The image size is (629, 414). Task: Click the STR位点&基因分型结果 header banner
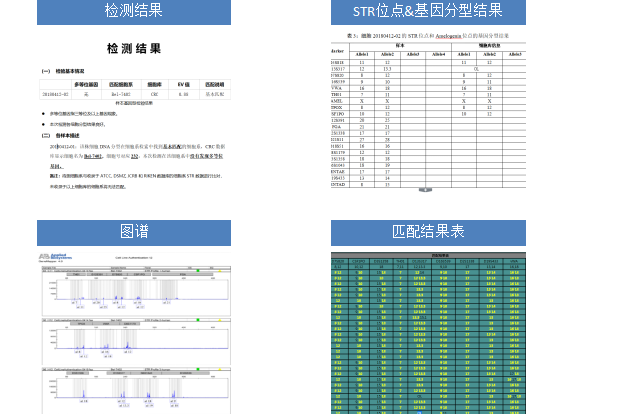(x=427, y=11)
